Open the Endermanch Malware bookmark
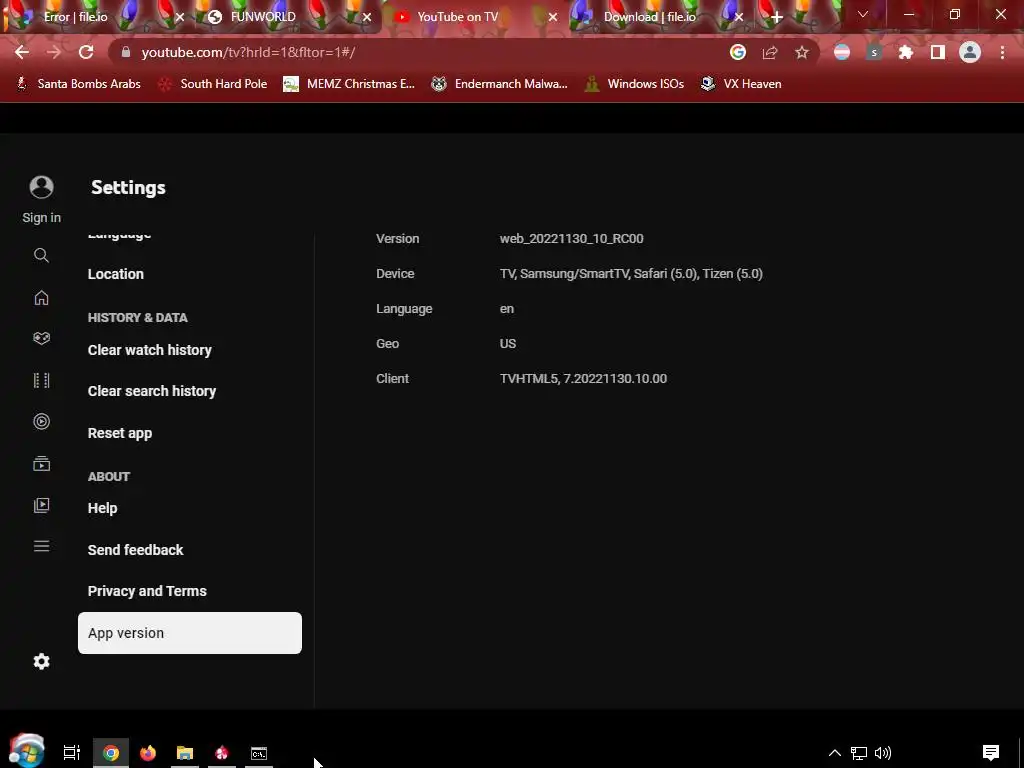The width and height of the screenshot is (1024, 768). pos(500,84)
